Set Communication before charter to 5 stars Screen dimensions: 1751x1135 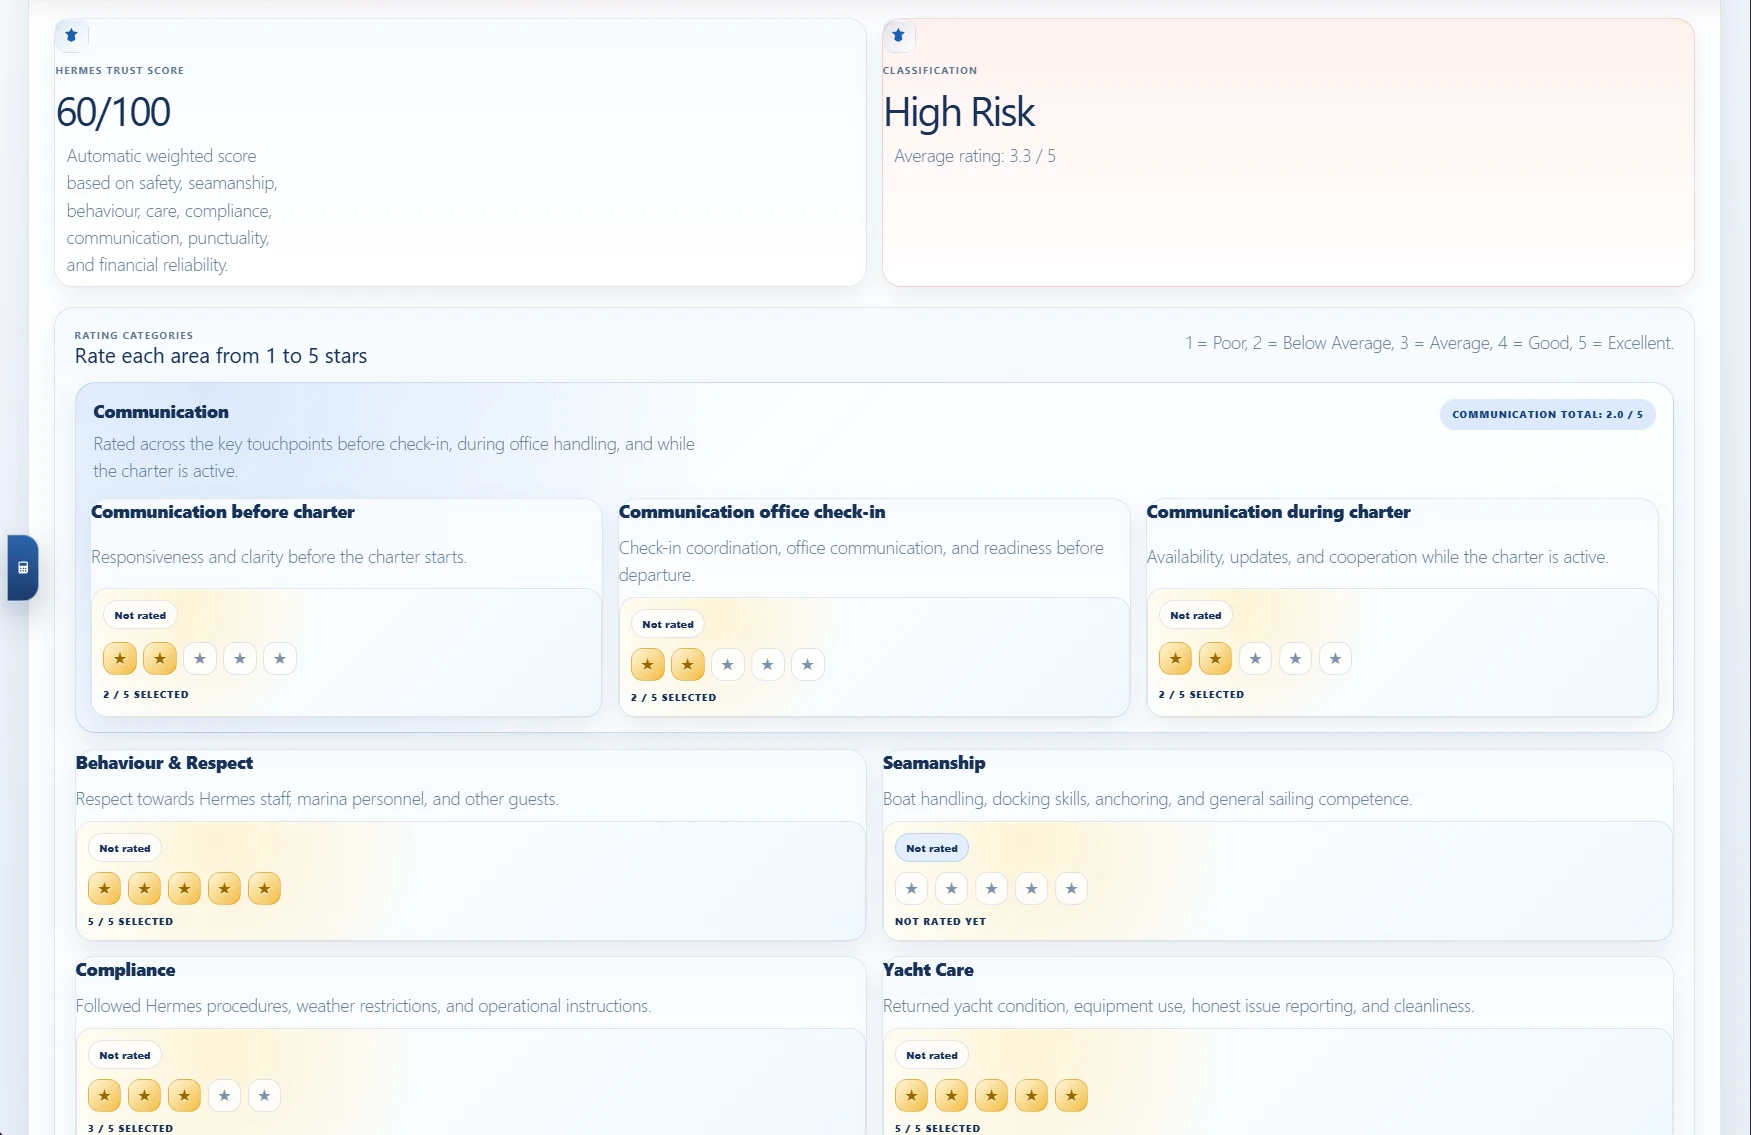(x=280, y=659)
